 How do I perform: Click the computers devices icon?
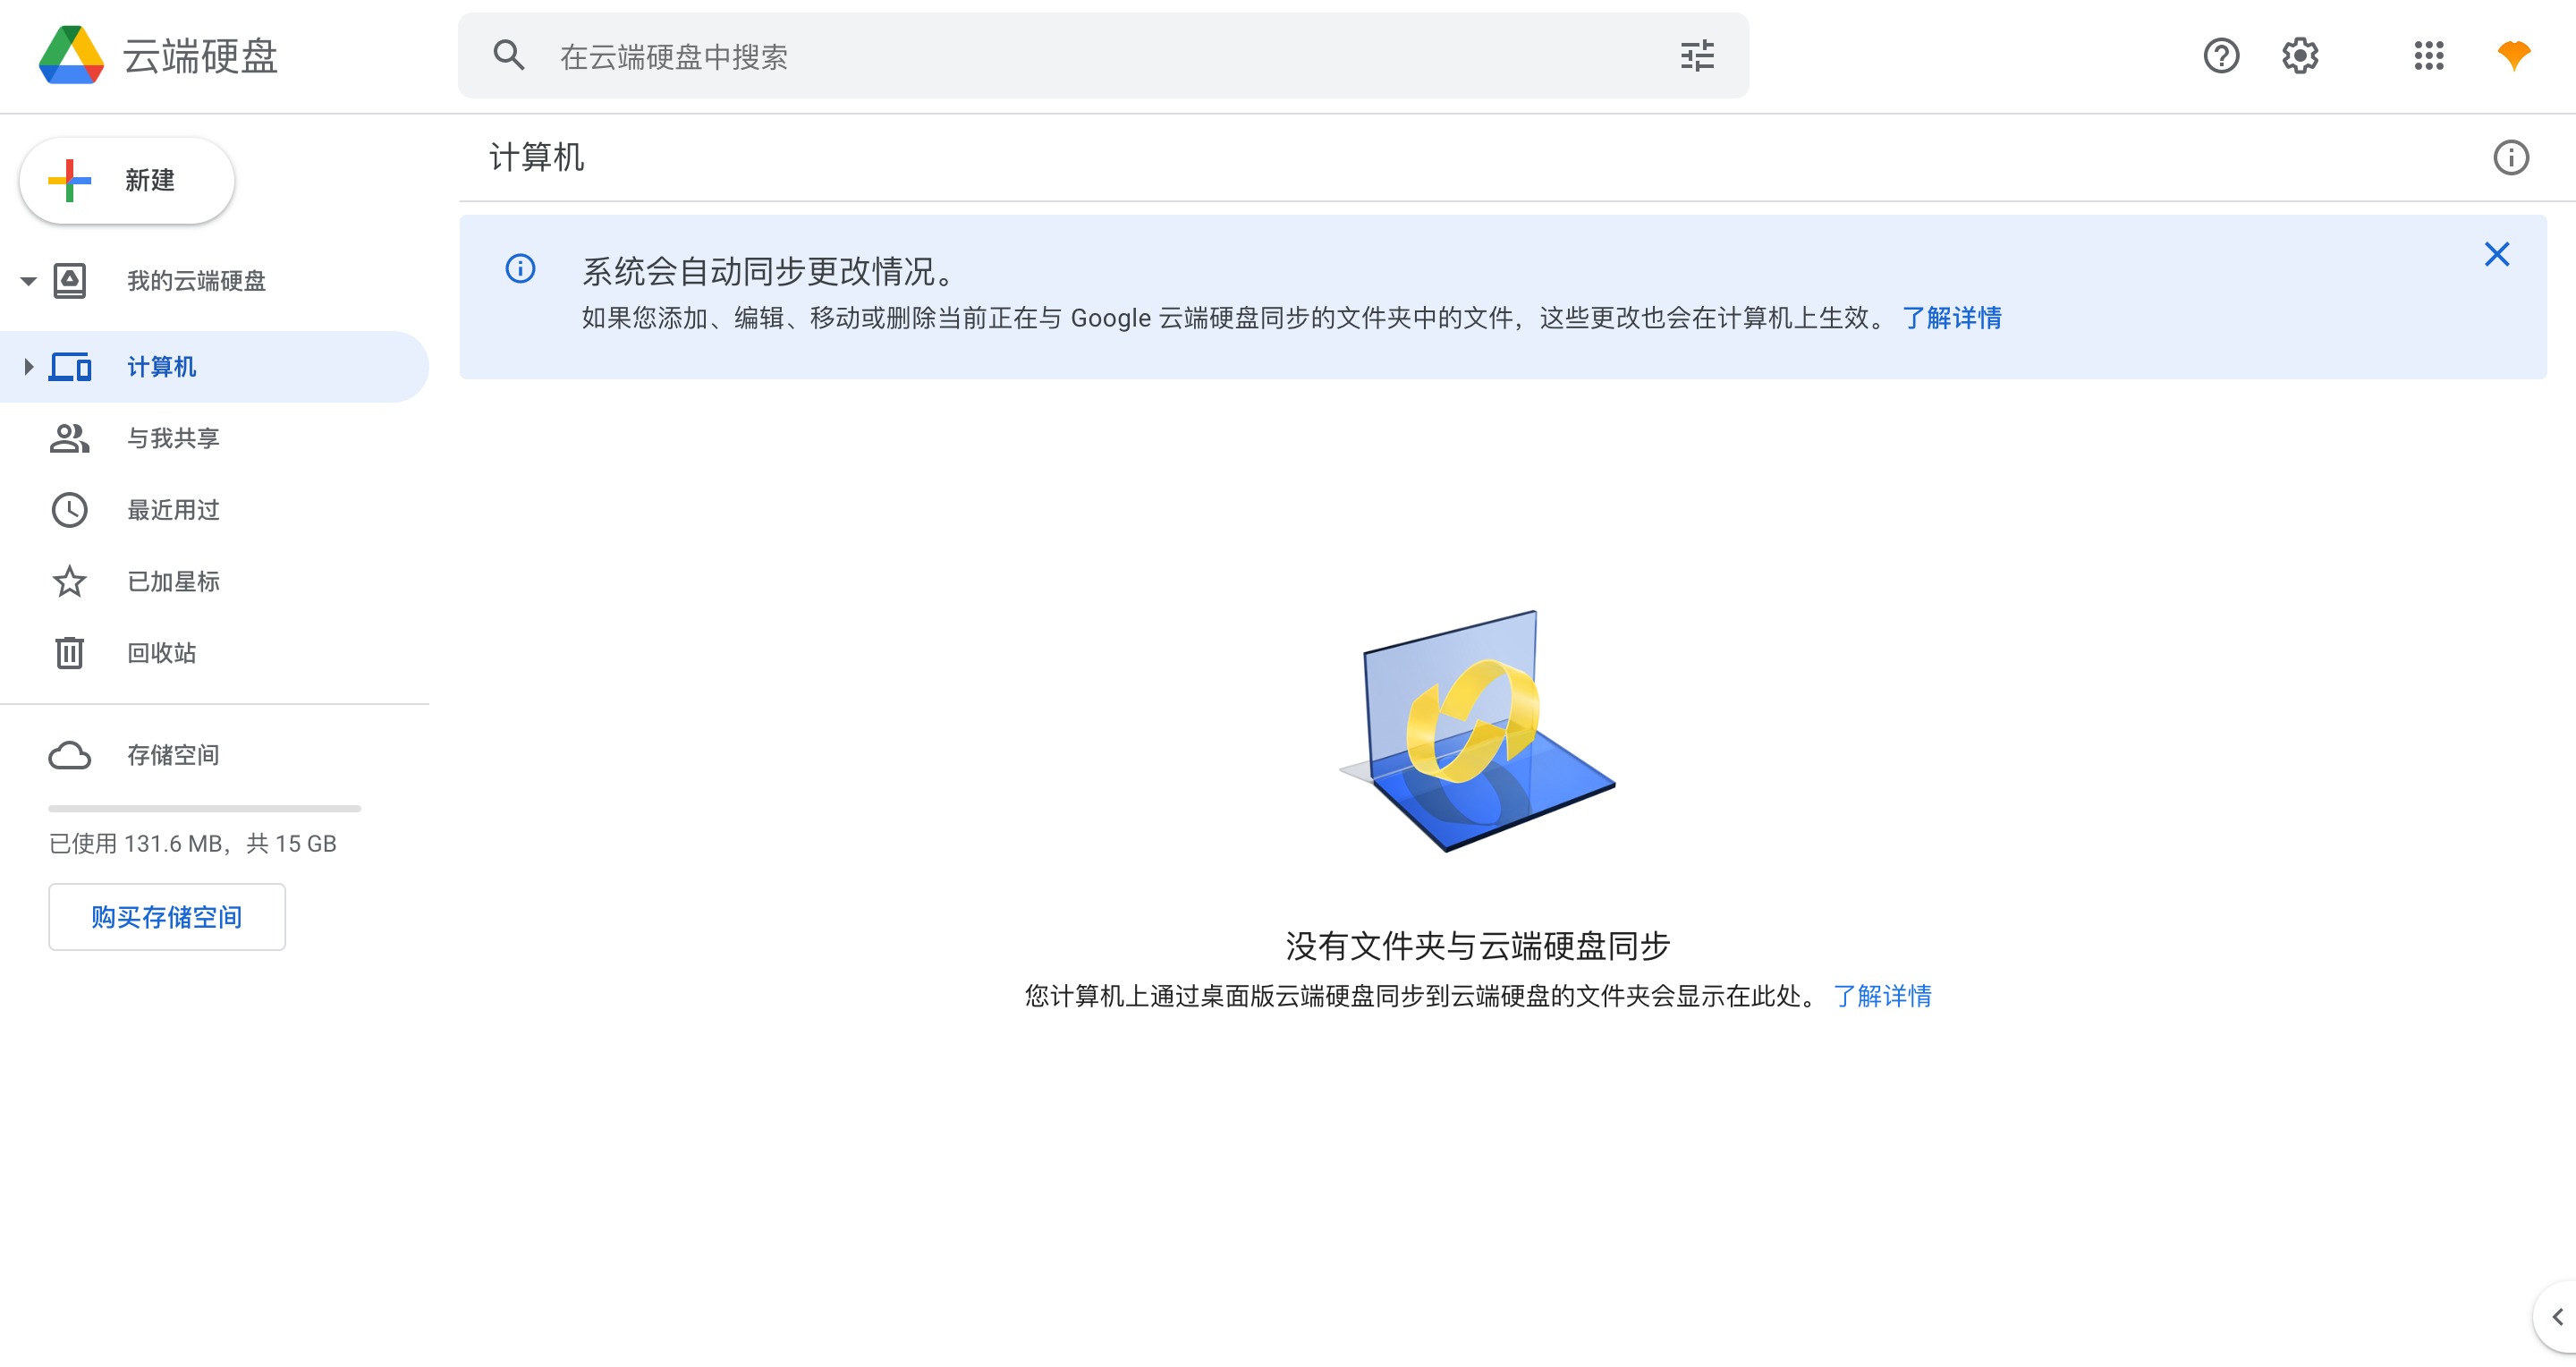(x=70, y=367)
